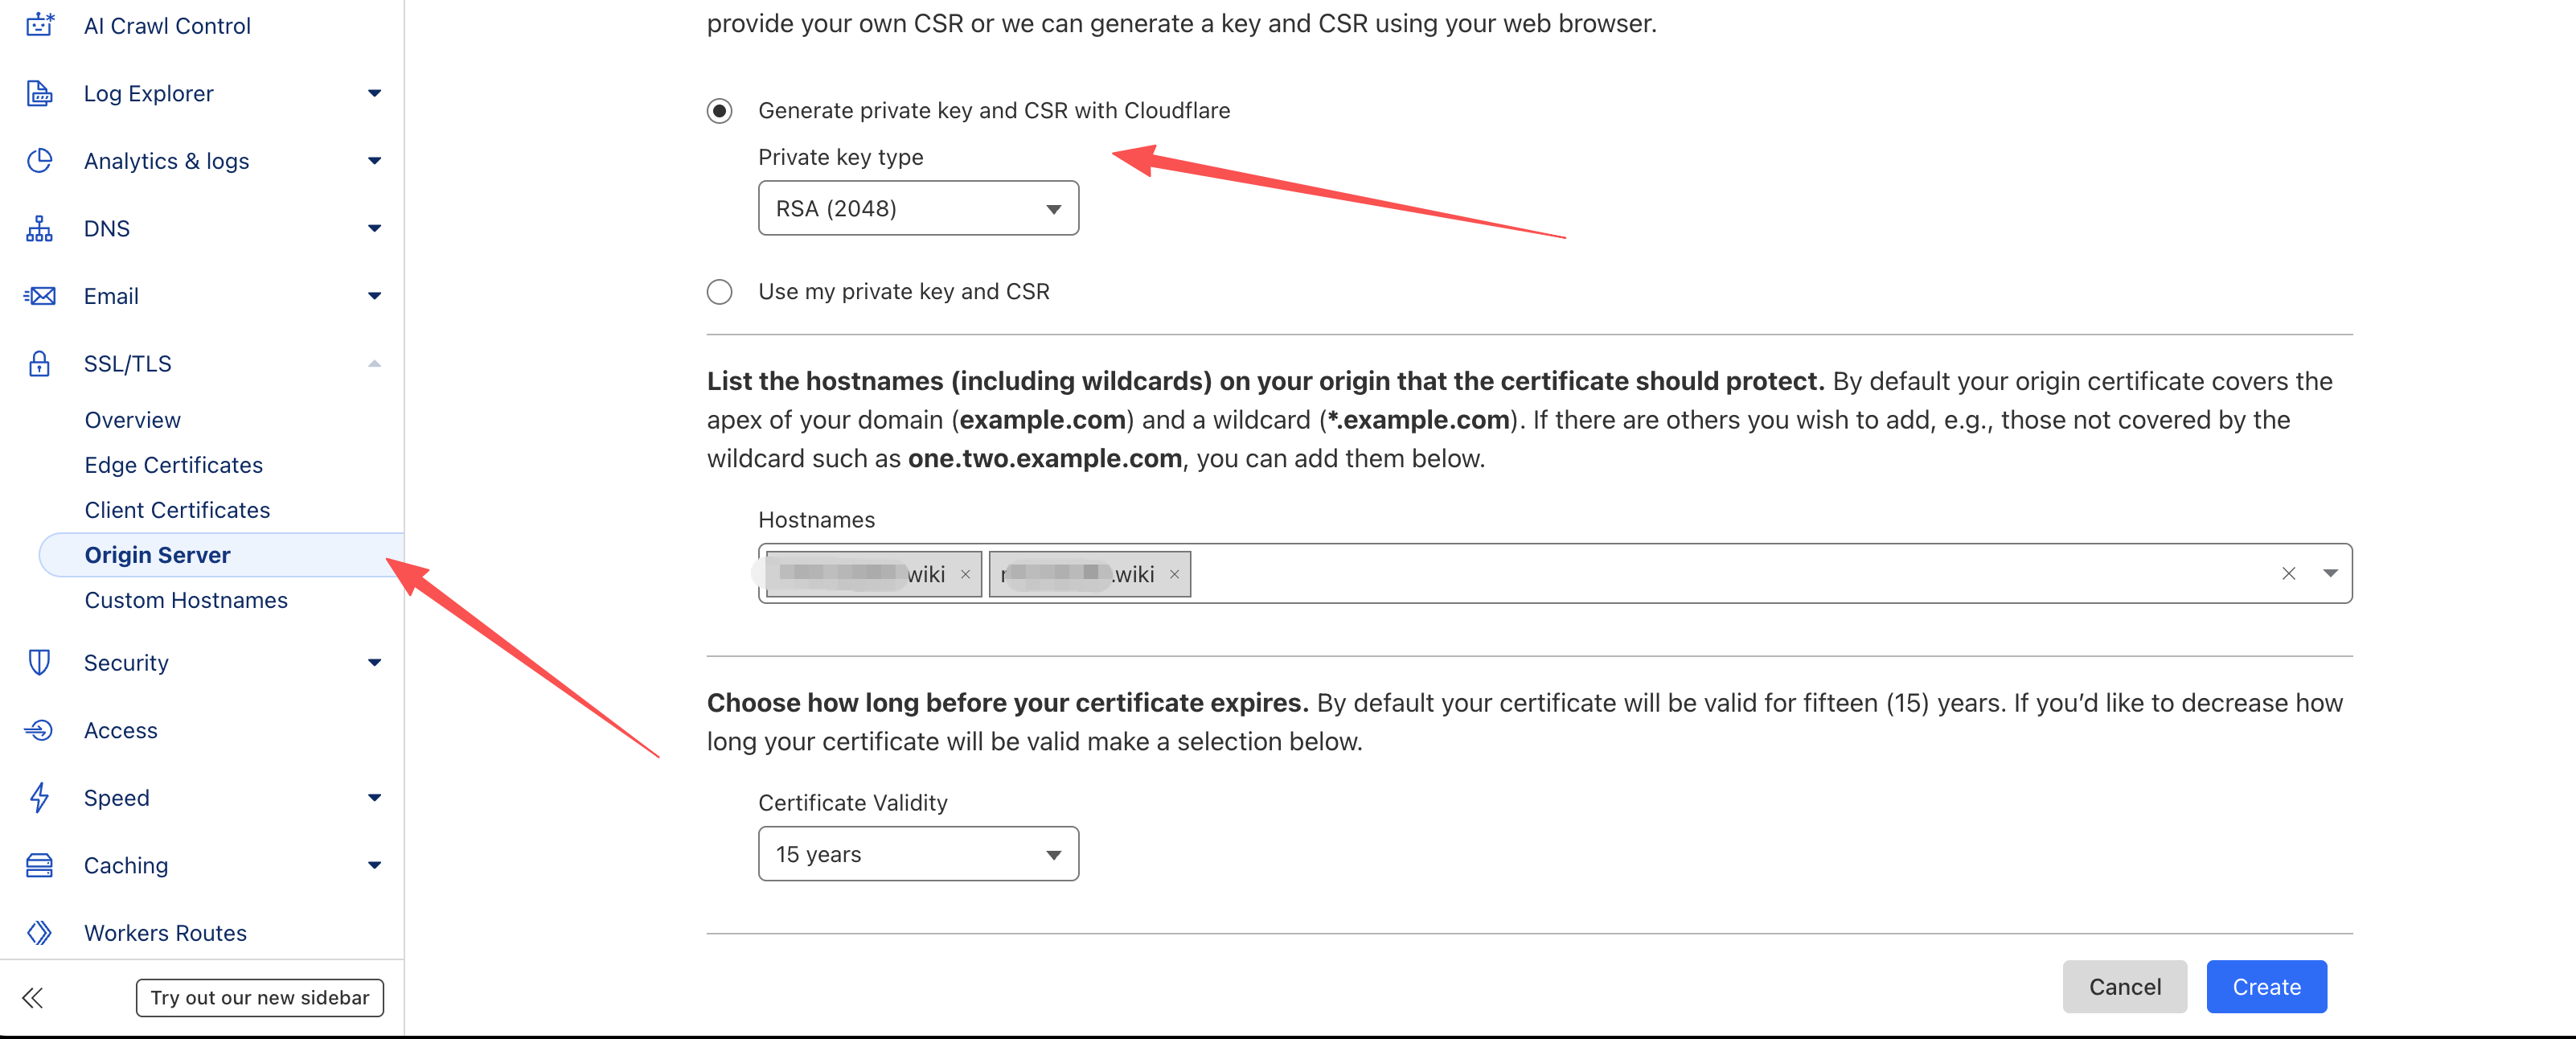Go to Custom Hostnames in sidebar
This screenshot has width=2576, height=1039.
point(186,600)
